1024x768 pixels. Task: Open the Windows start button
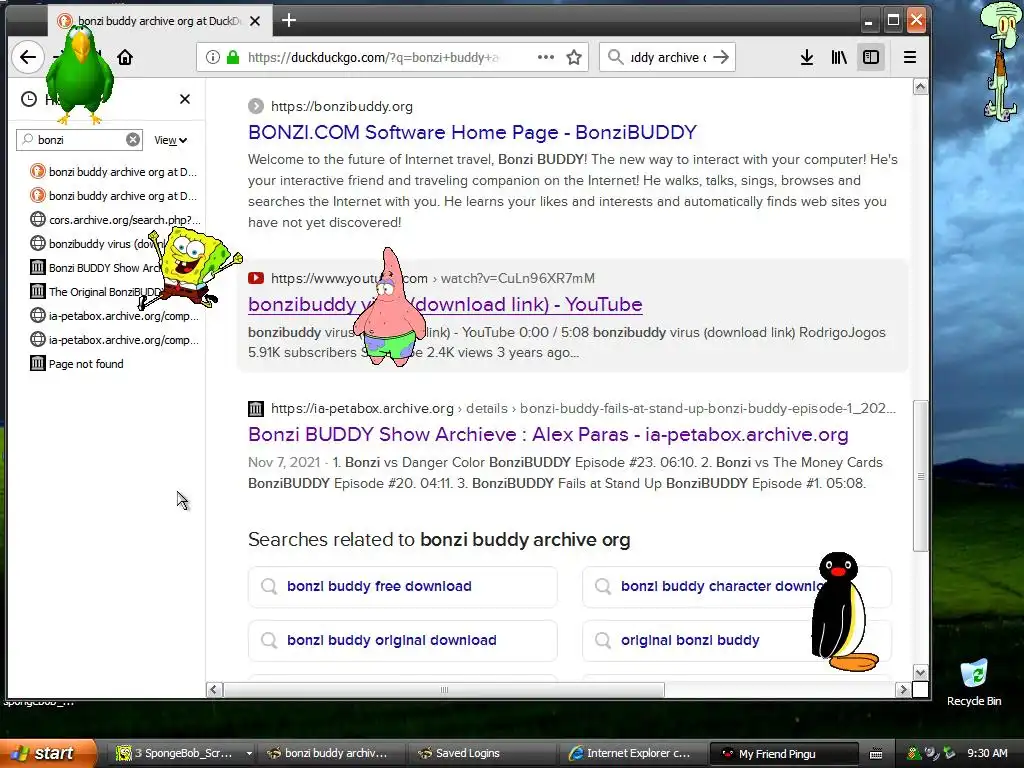47,753
